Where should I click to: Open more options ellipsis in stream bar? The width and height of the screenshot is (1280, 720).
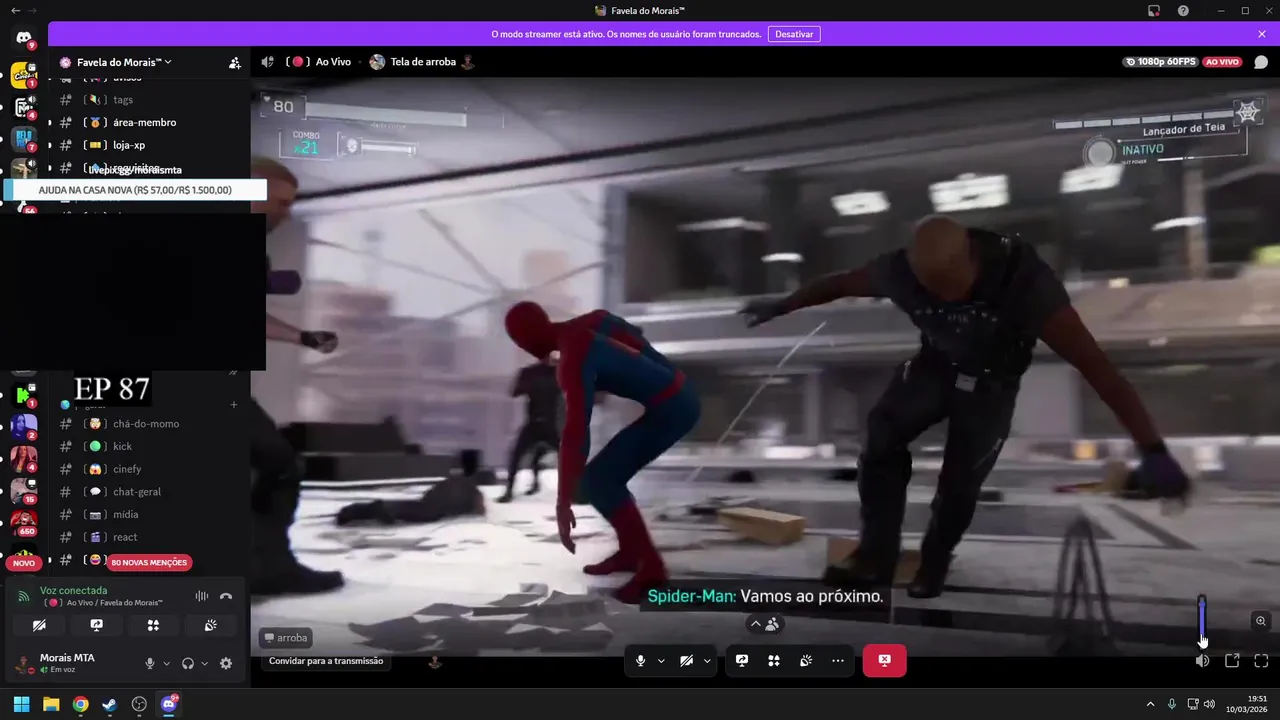838,661
